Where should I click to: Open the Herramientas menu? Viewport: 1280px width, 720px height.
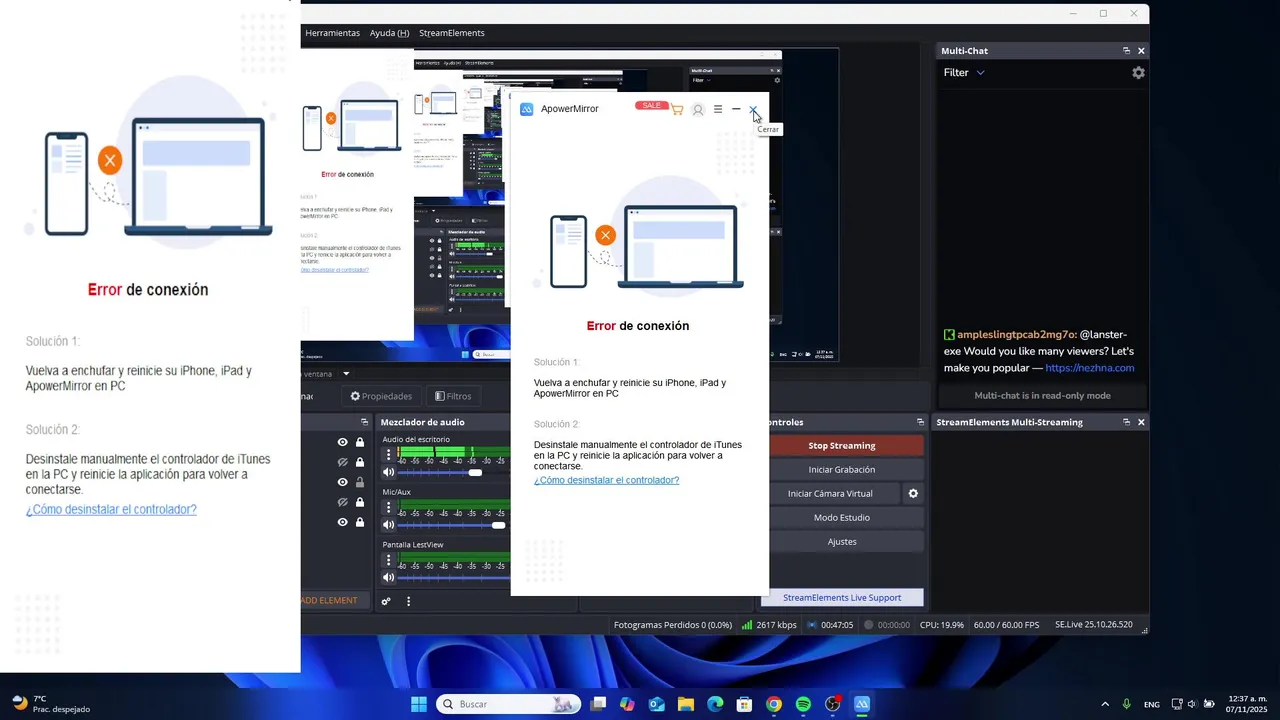(x=332, y=33)
